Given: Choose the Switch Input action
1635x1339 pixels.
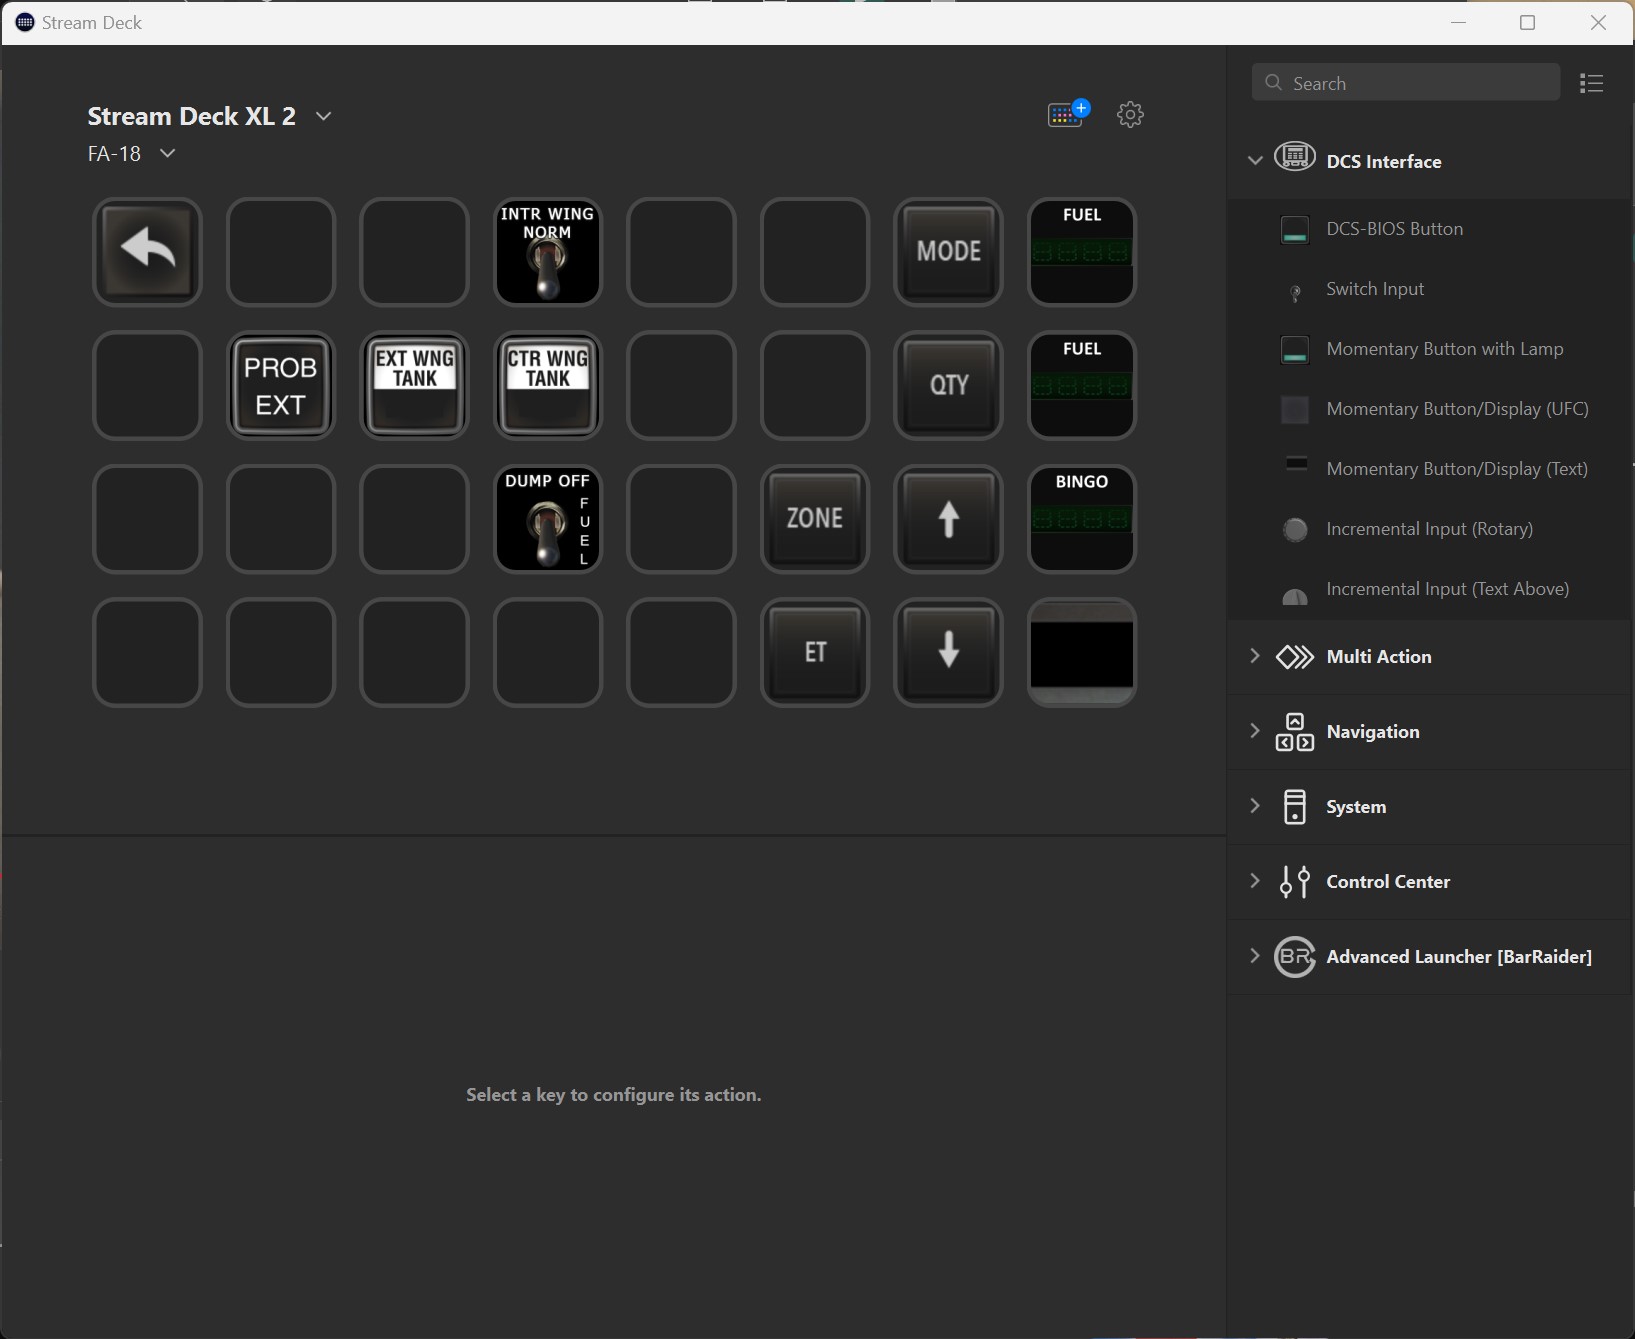Looking at the screenshot, I should tap(1375, 289).
